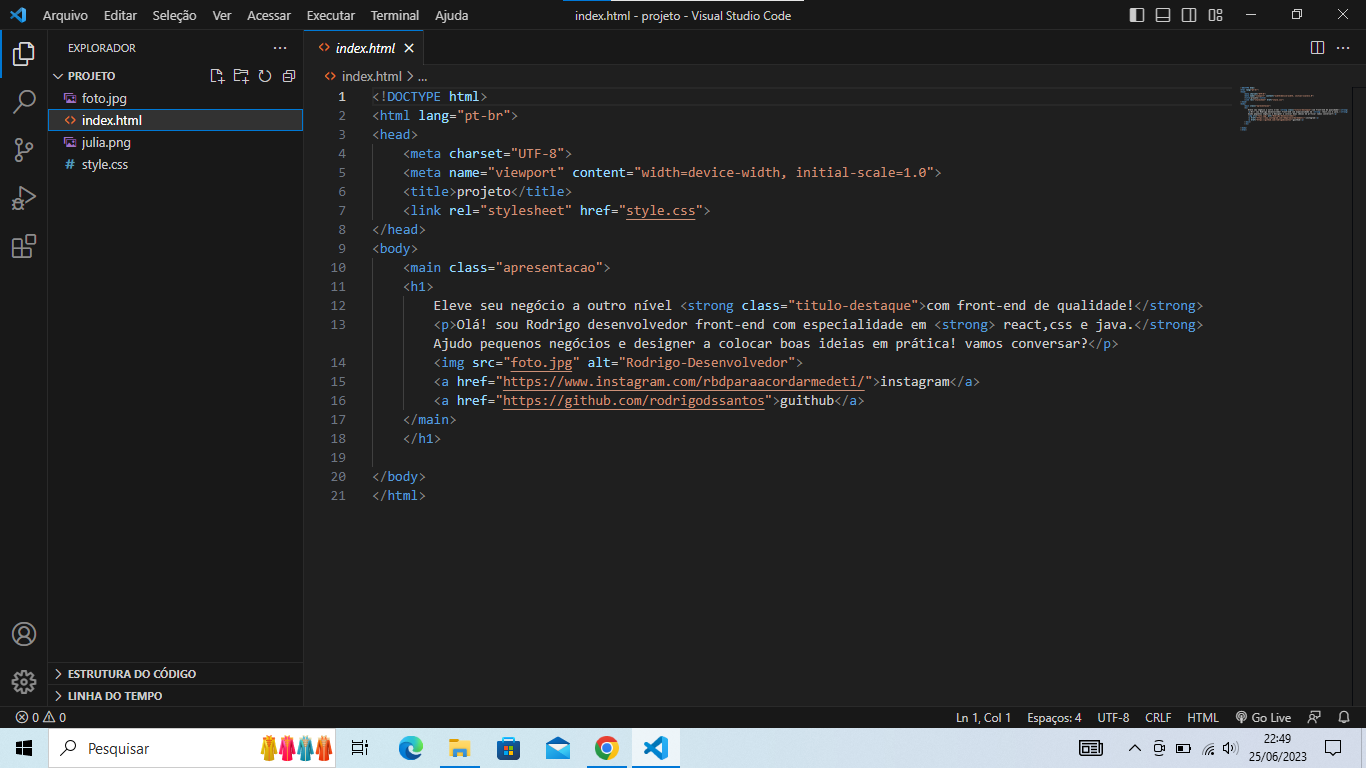Refresh the Explorer file list
The width and height of the screenshot is (1366, 768).
[265, 76]
